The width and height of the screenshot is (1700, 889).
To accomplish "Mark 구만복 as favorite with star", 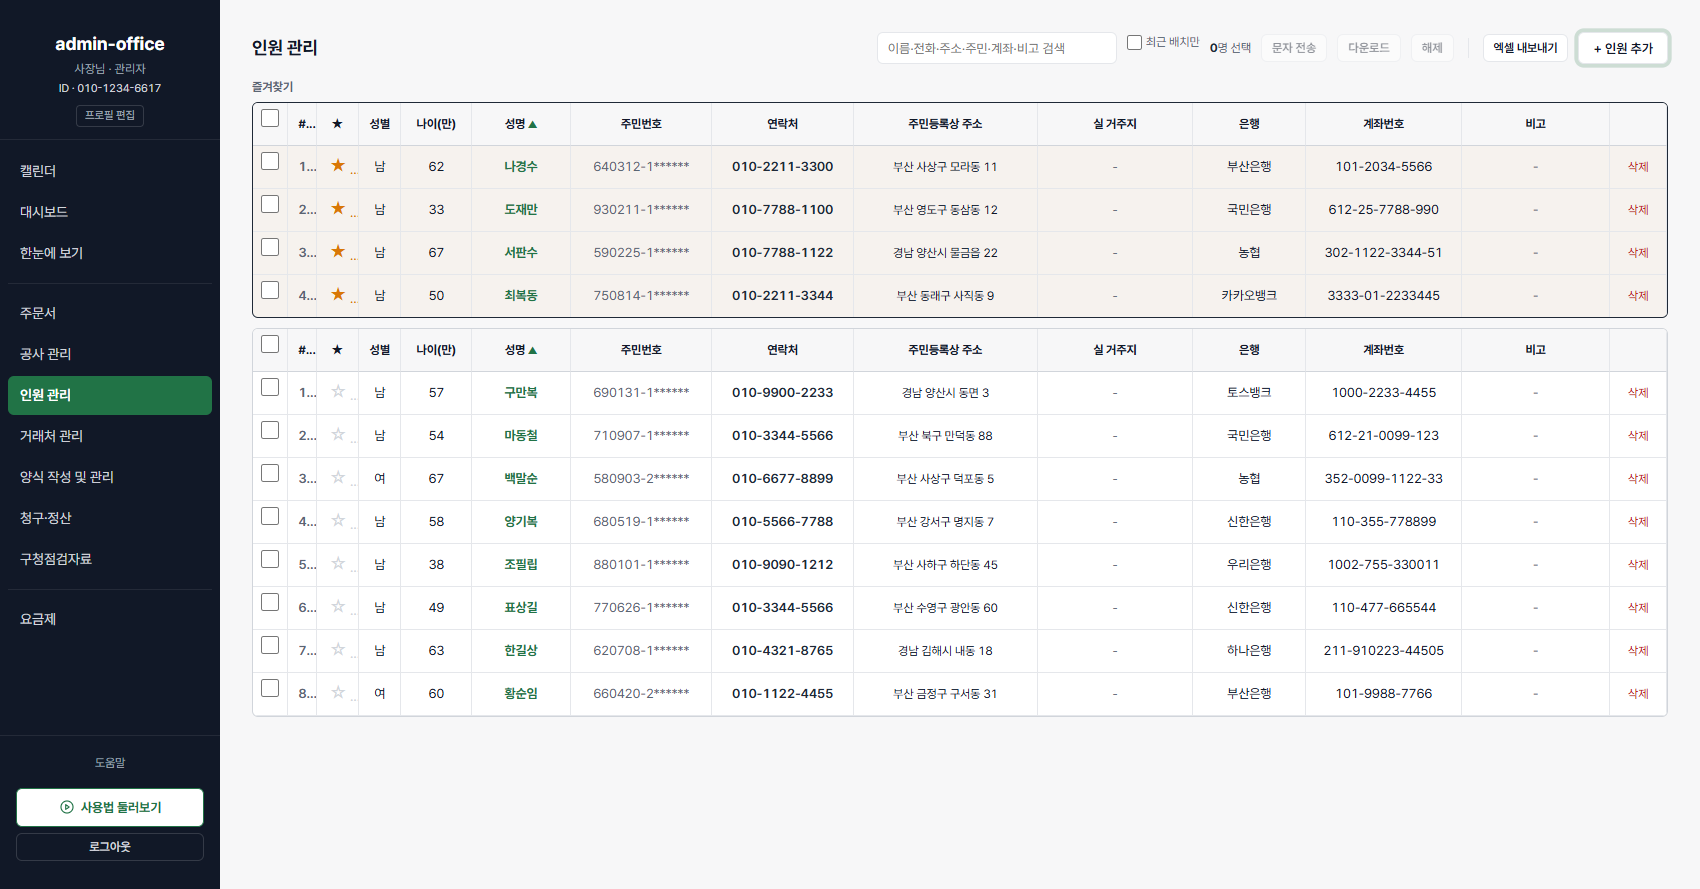I will 338,391.
